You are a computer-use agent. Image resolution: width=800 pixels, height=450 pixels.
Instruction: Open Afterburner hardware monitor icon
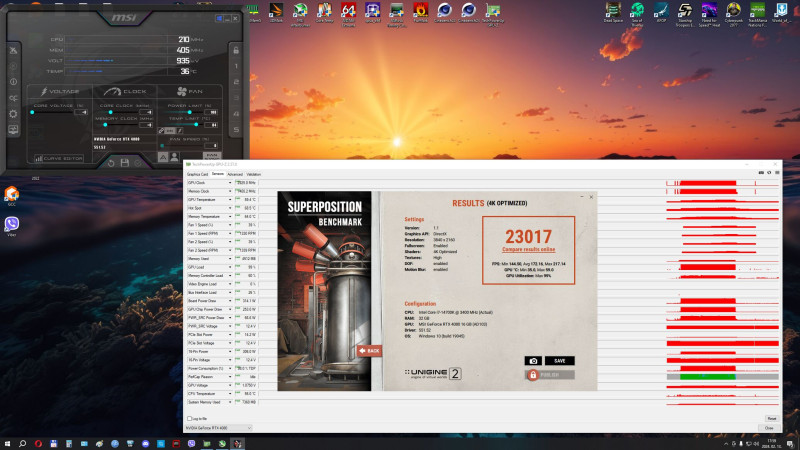pyautogui.click(x=13, y=130)
